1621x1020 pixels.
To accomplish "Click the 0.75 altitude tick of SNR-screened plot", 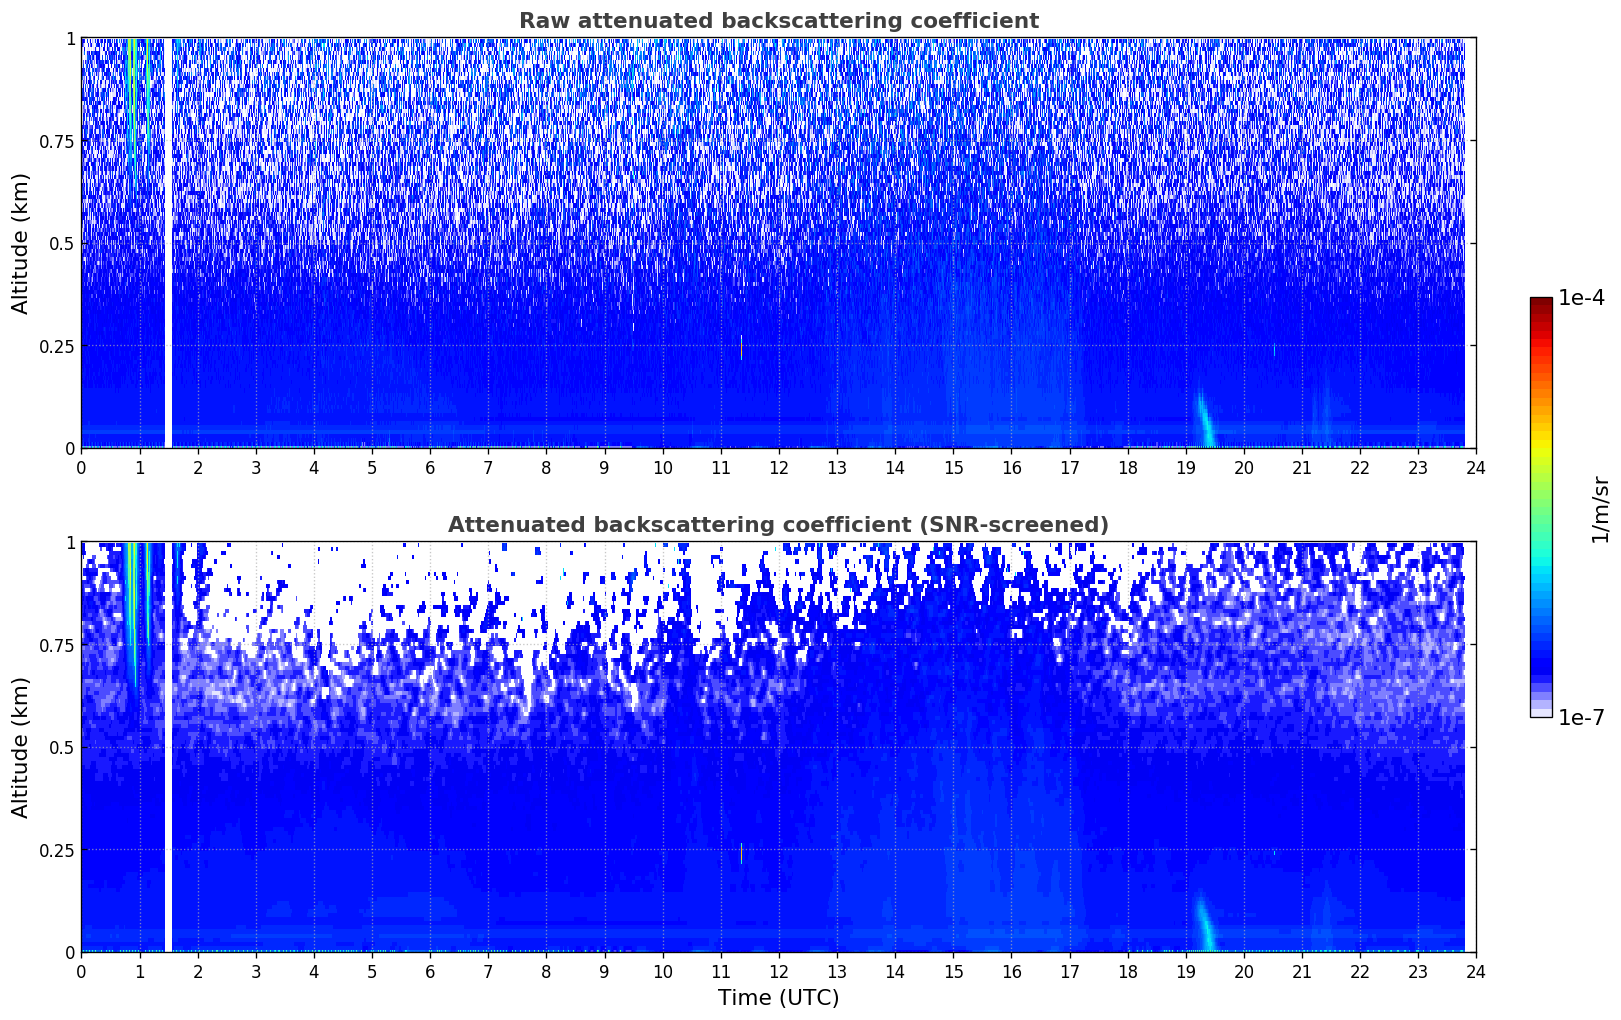I will [56, 645].
